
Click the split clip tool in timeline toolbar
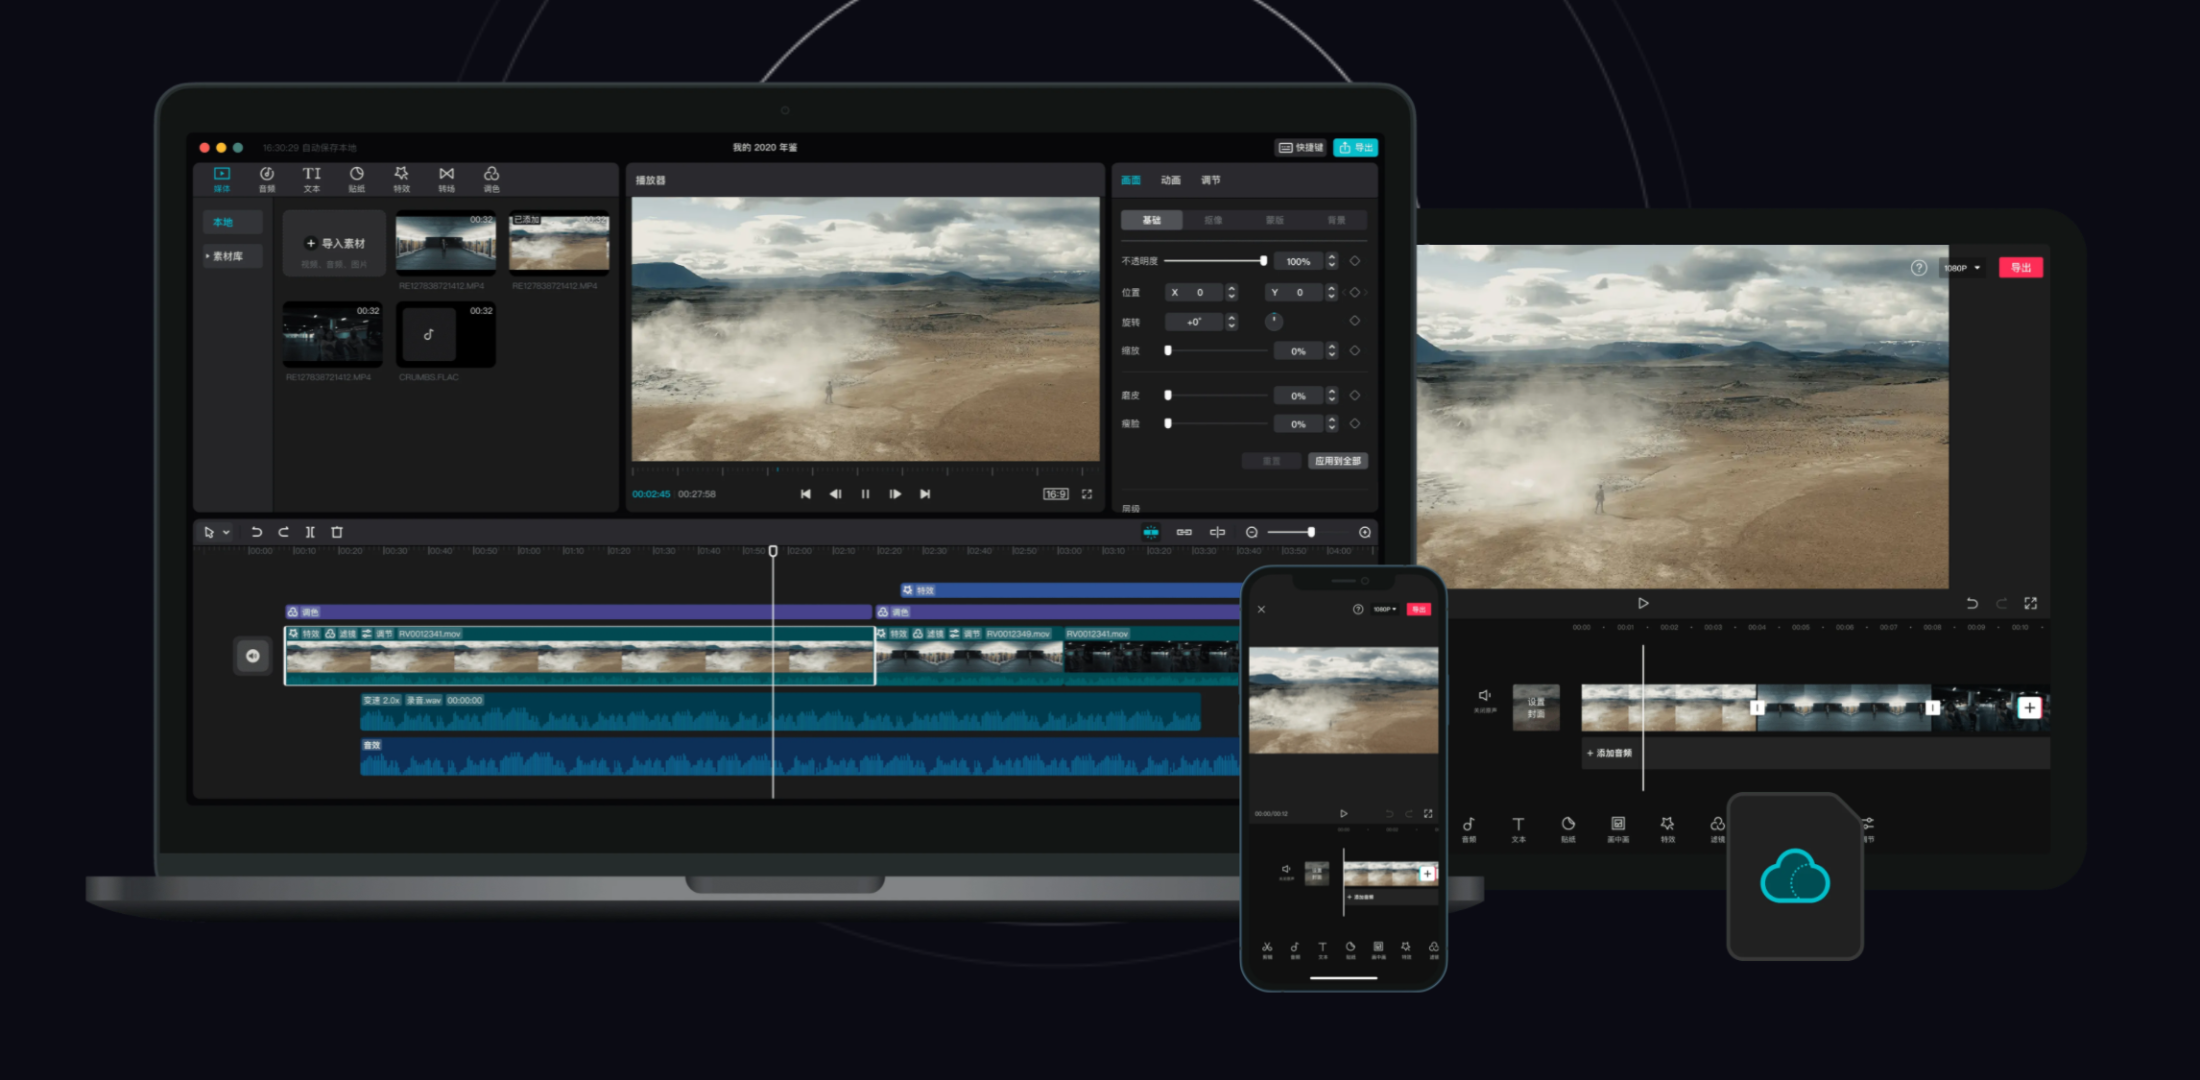click(310, 532)
